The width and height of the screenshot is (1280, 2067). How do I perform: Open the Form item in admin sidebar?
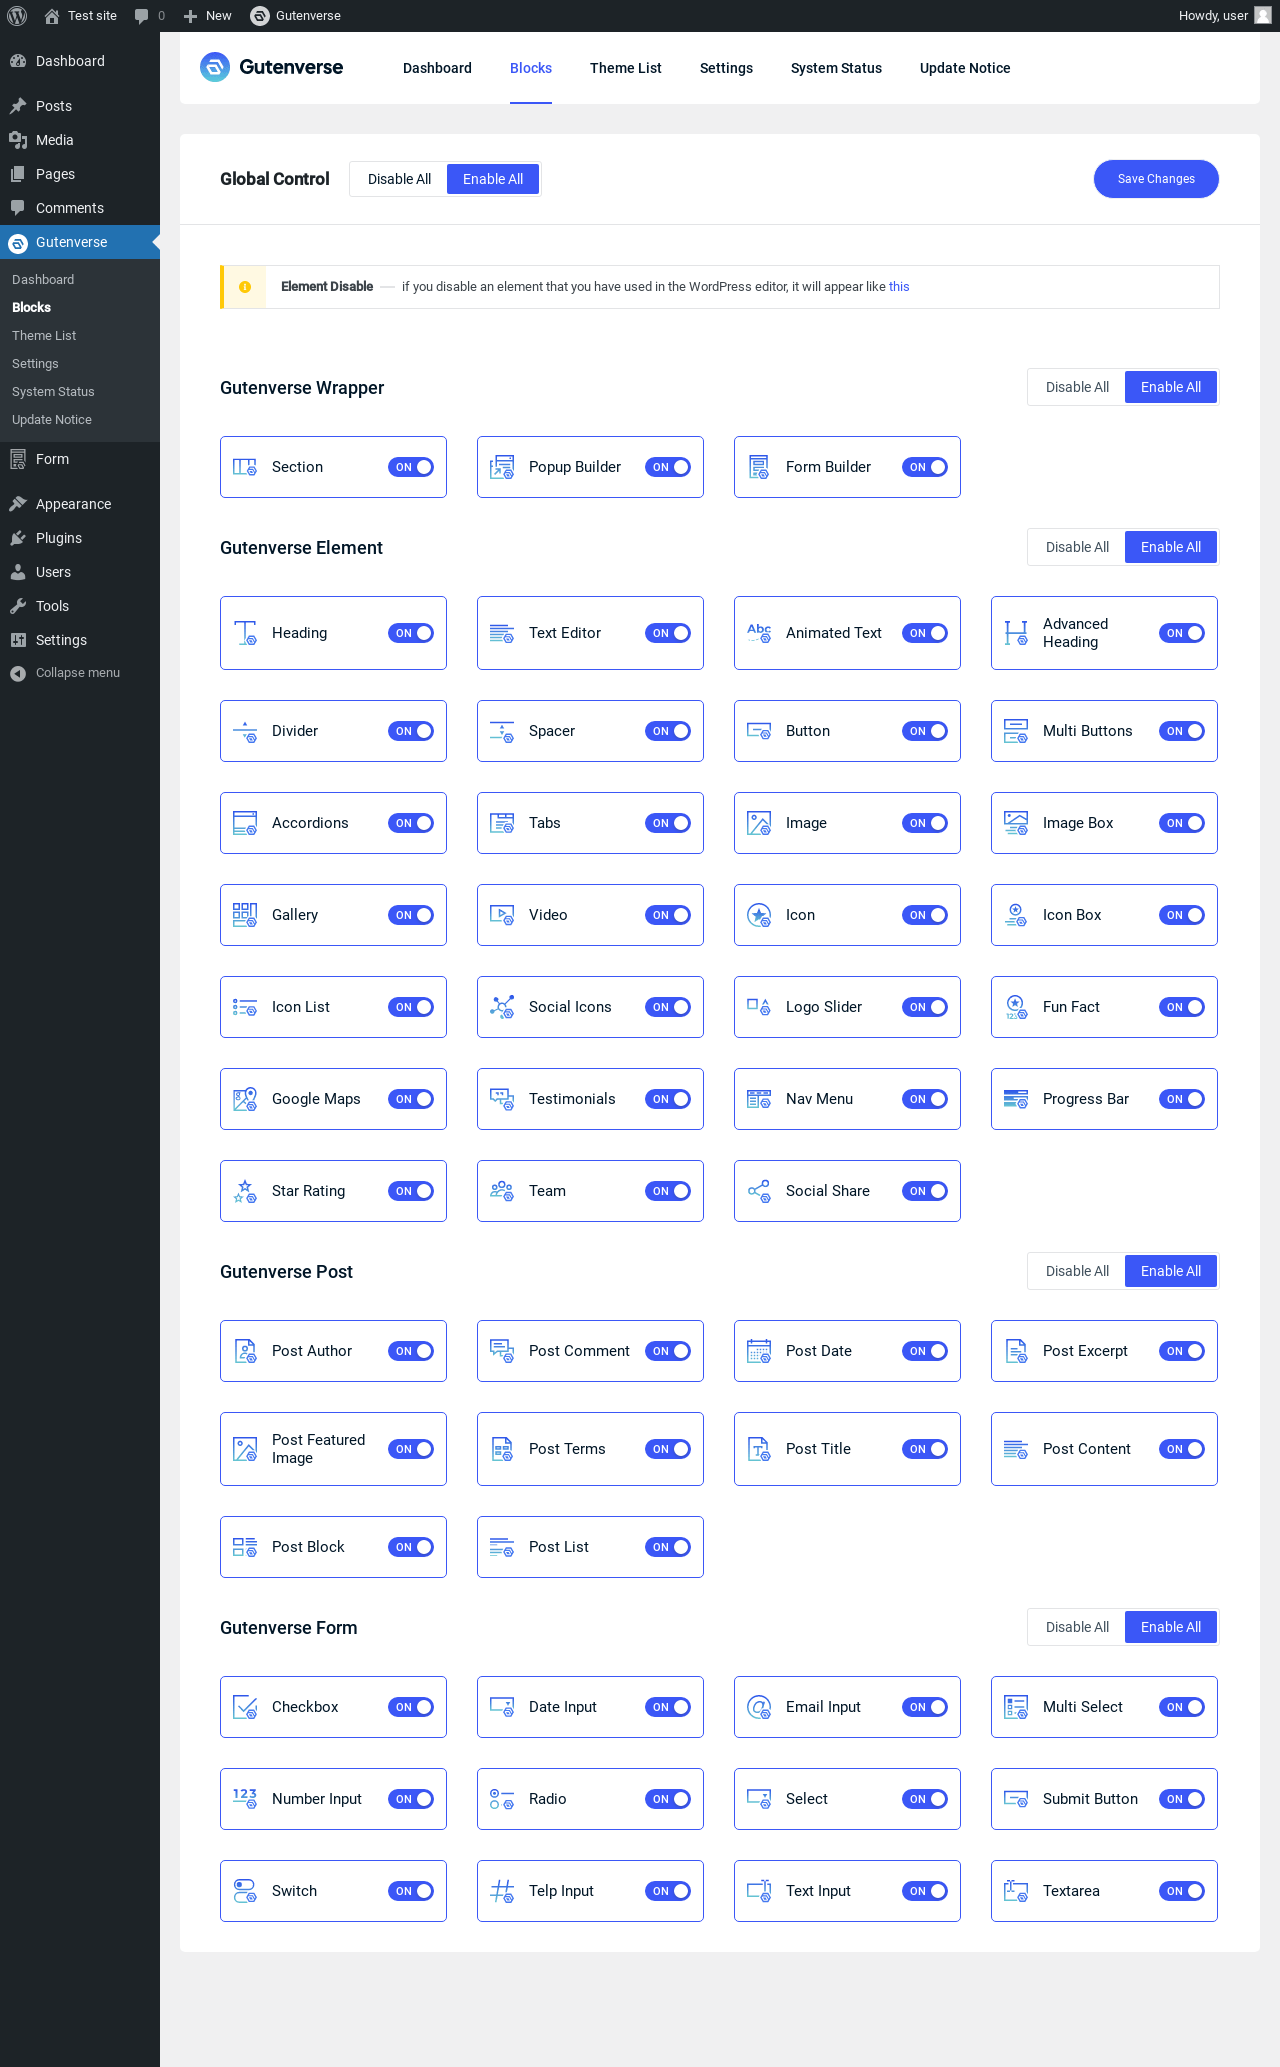(80, 459)
